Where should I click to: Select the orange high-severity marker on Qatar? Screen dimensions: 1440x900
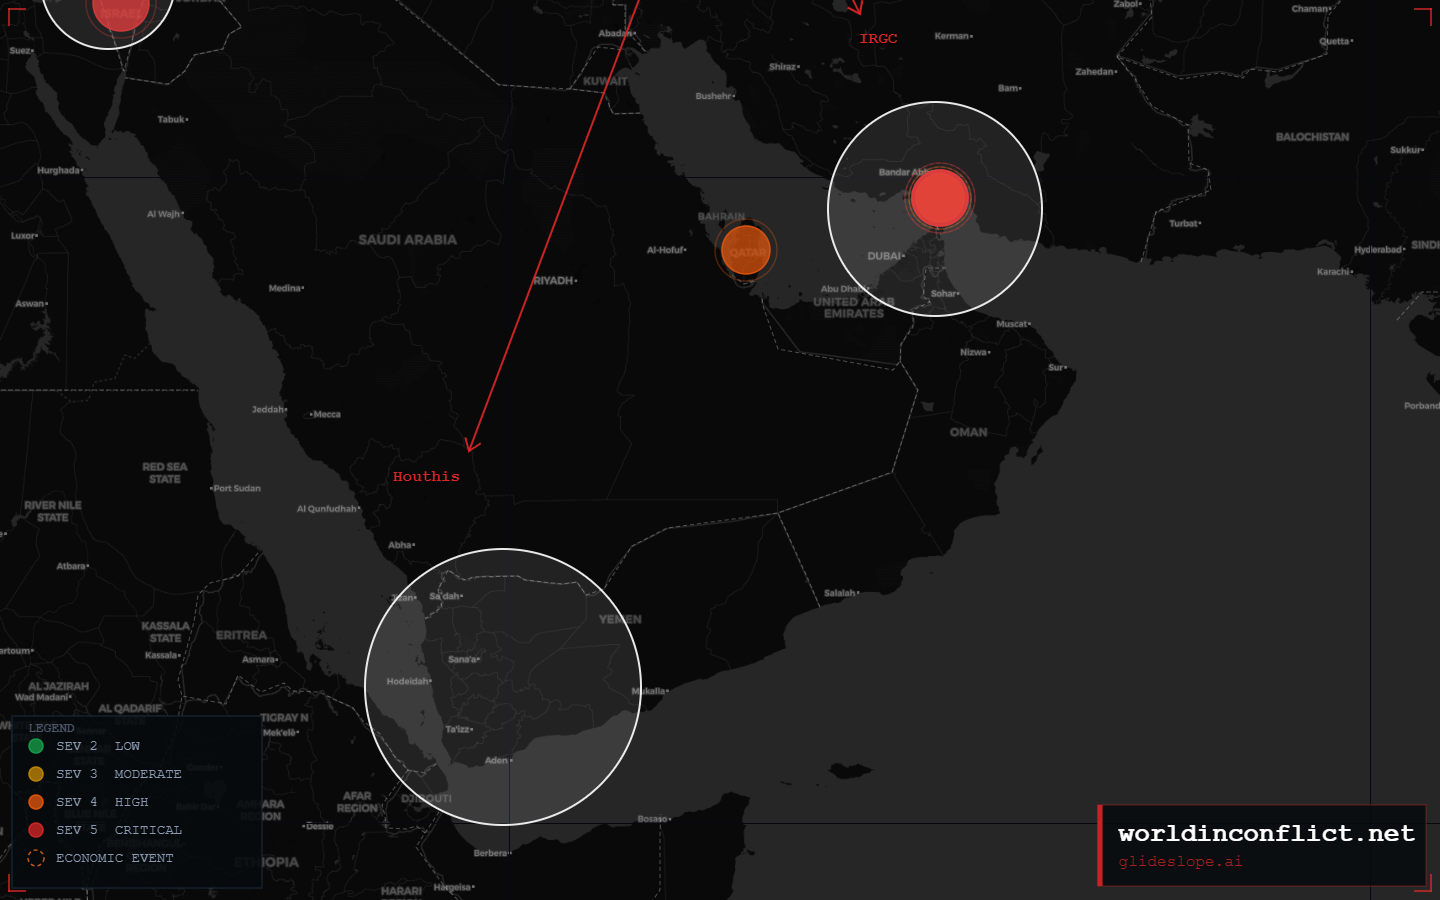click(746, 250)
